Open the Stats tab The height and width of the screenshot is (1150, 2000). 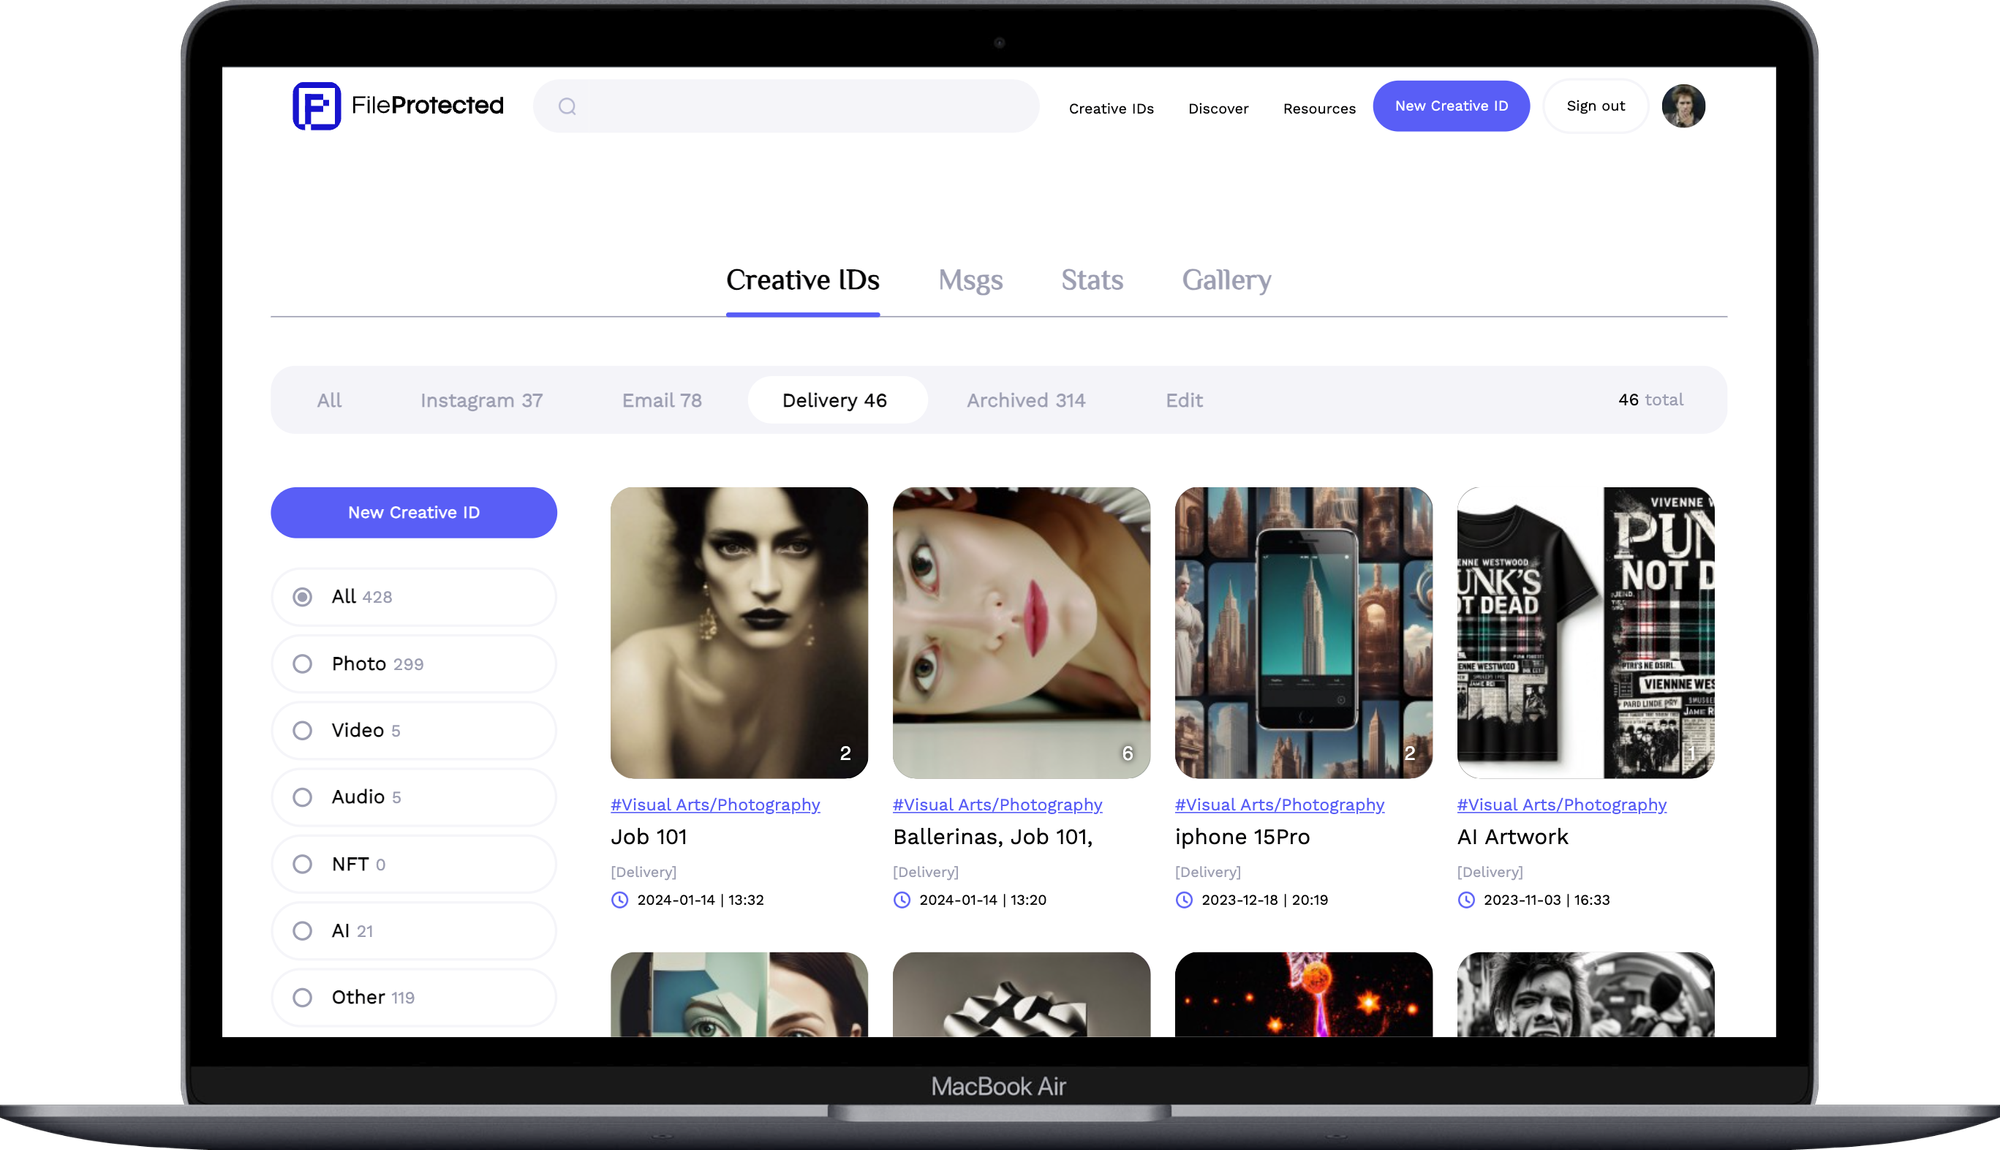click(x=1092, y=280)
